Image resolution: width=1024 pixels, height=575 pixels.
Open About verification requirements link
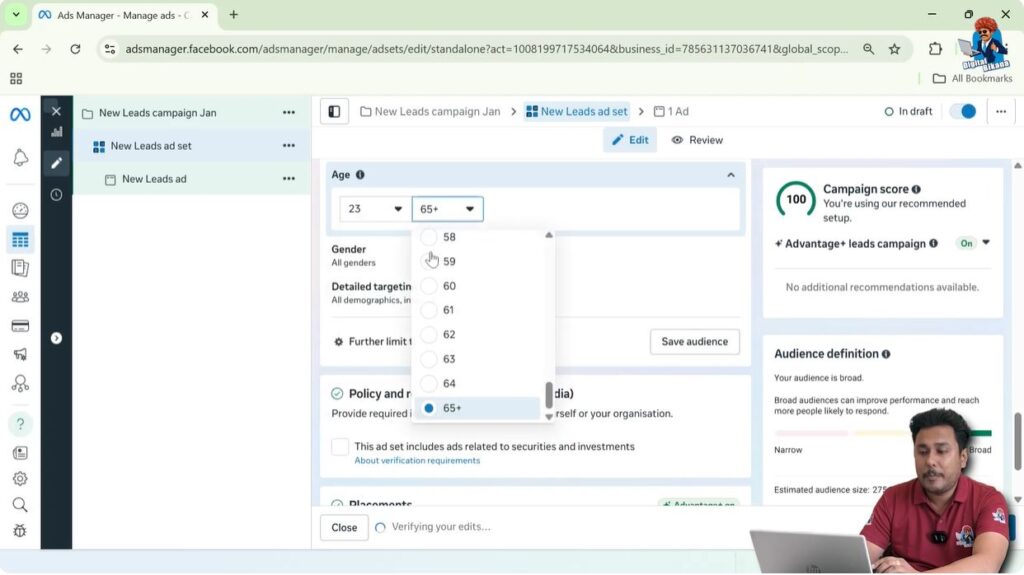pyautogui.click(x=417, y=461)
